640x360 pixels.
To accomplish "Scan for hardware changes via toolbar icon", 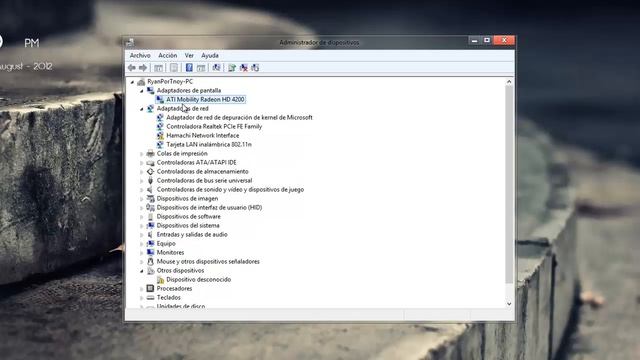I will point(216,68).
